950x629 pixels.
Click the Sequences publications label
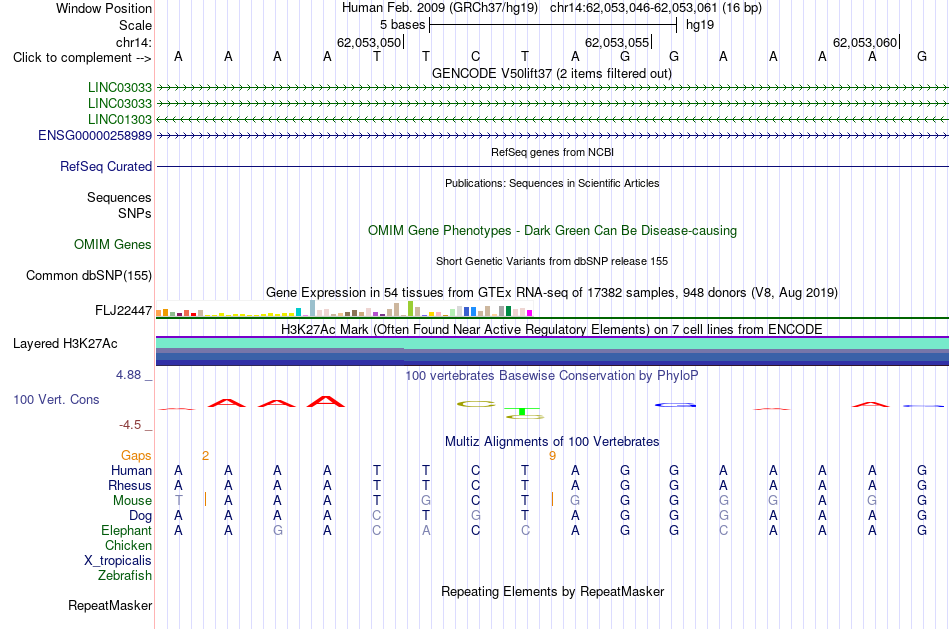(x=119, y=197)
